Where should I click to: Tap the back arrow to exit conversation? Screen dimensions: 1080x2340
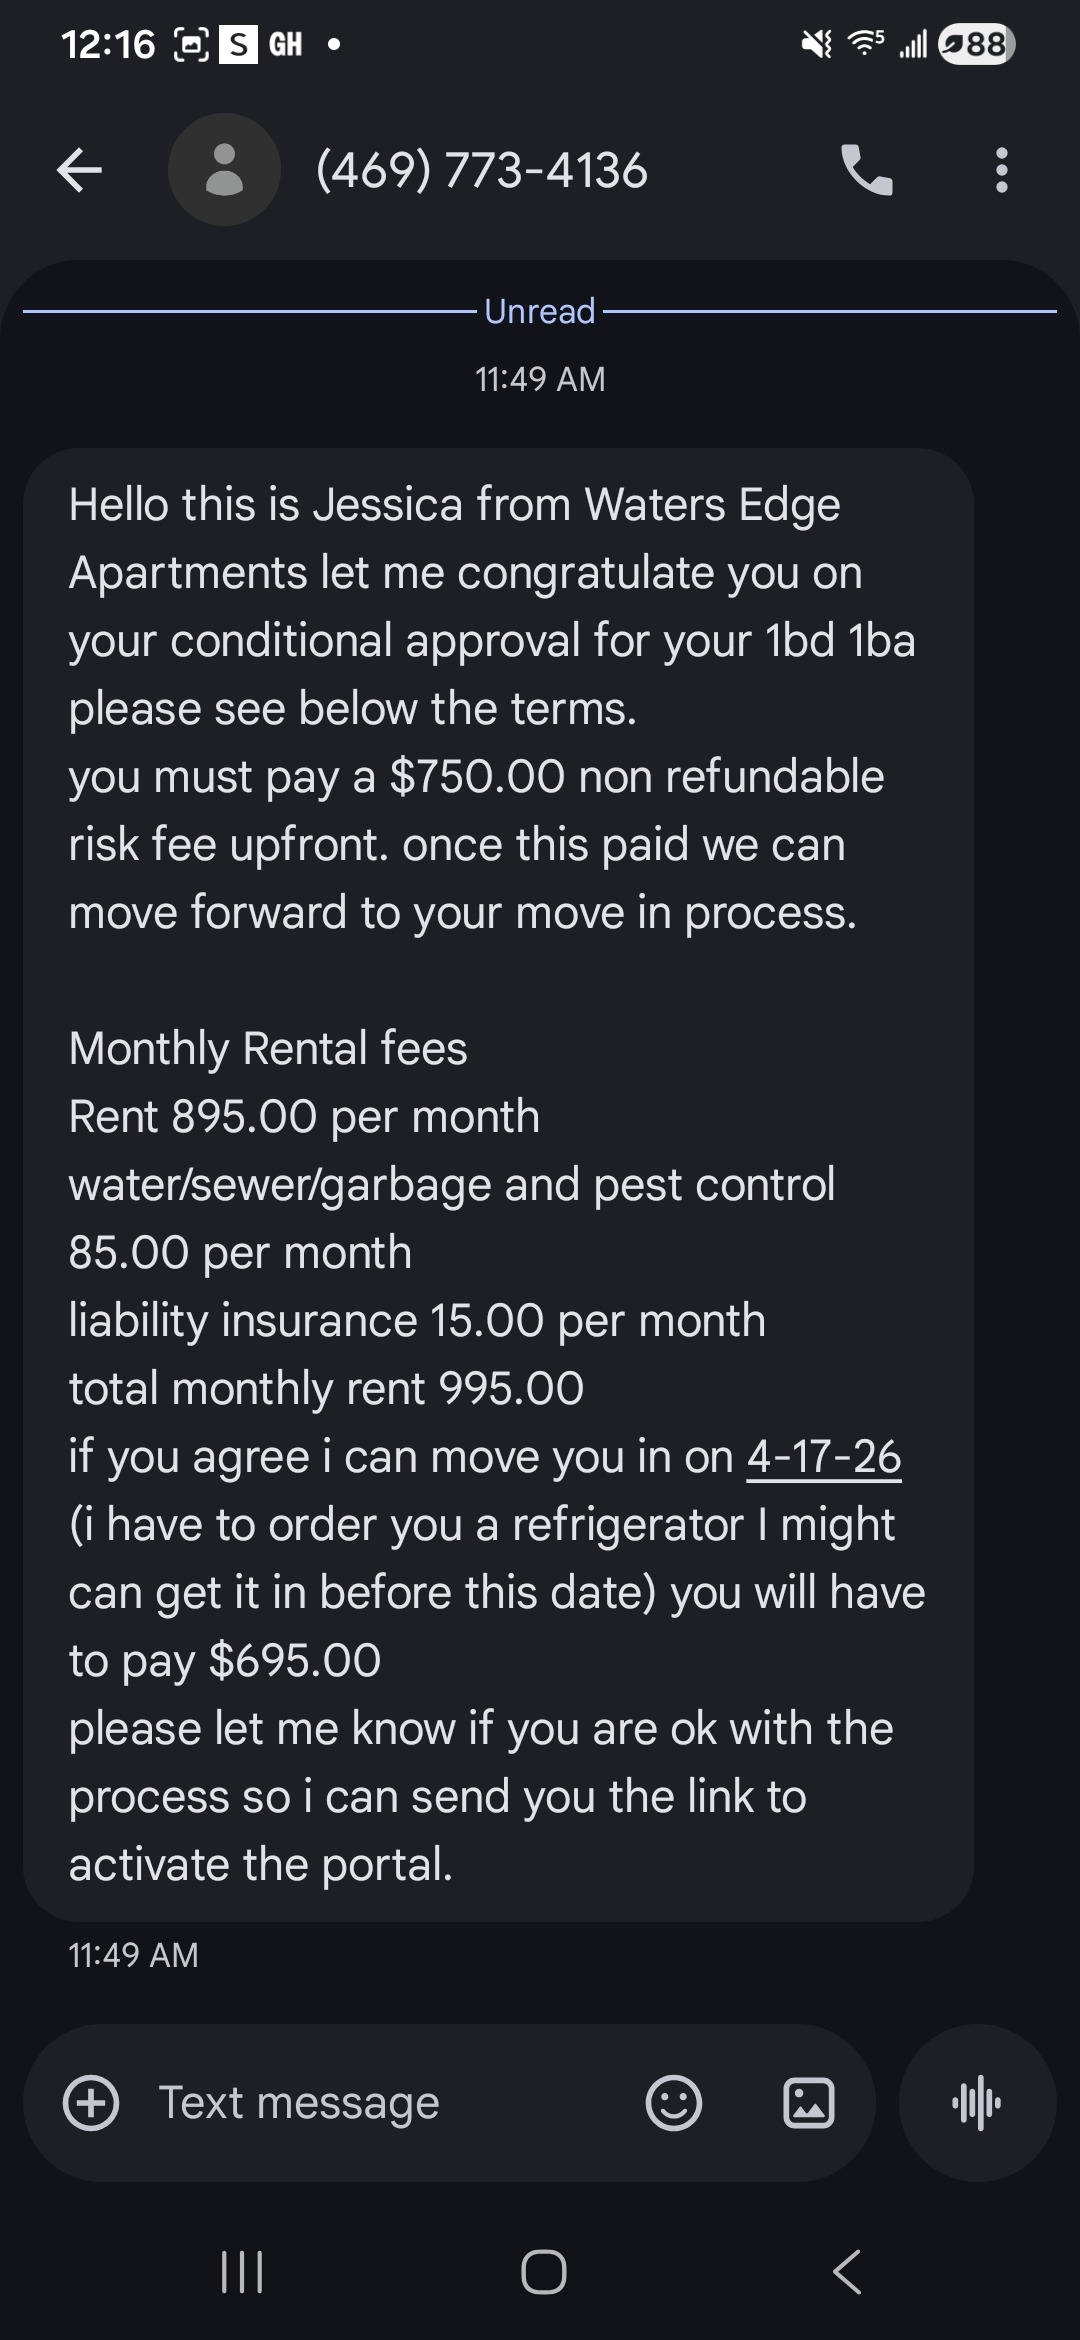pyautogui.click(x=79, y=170)
